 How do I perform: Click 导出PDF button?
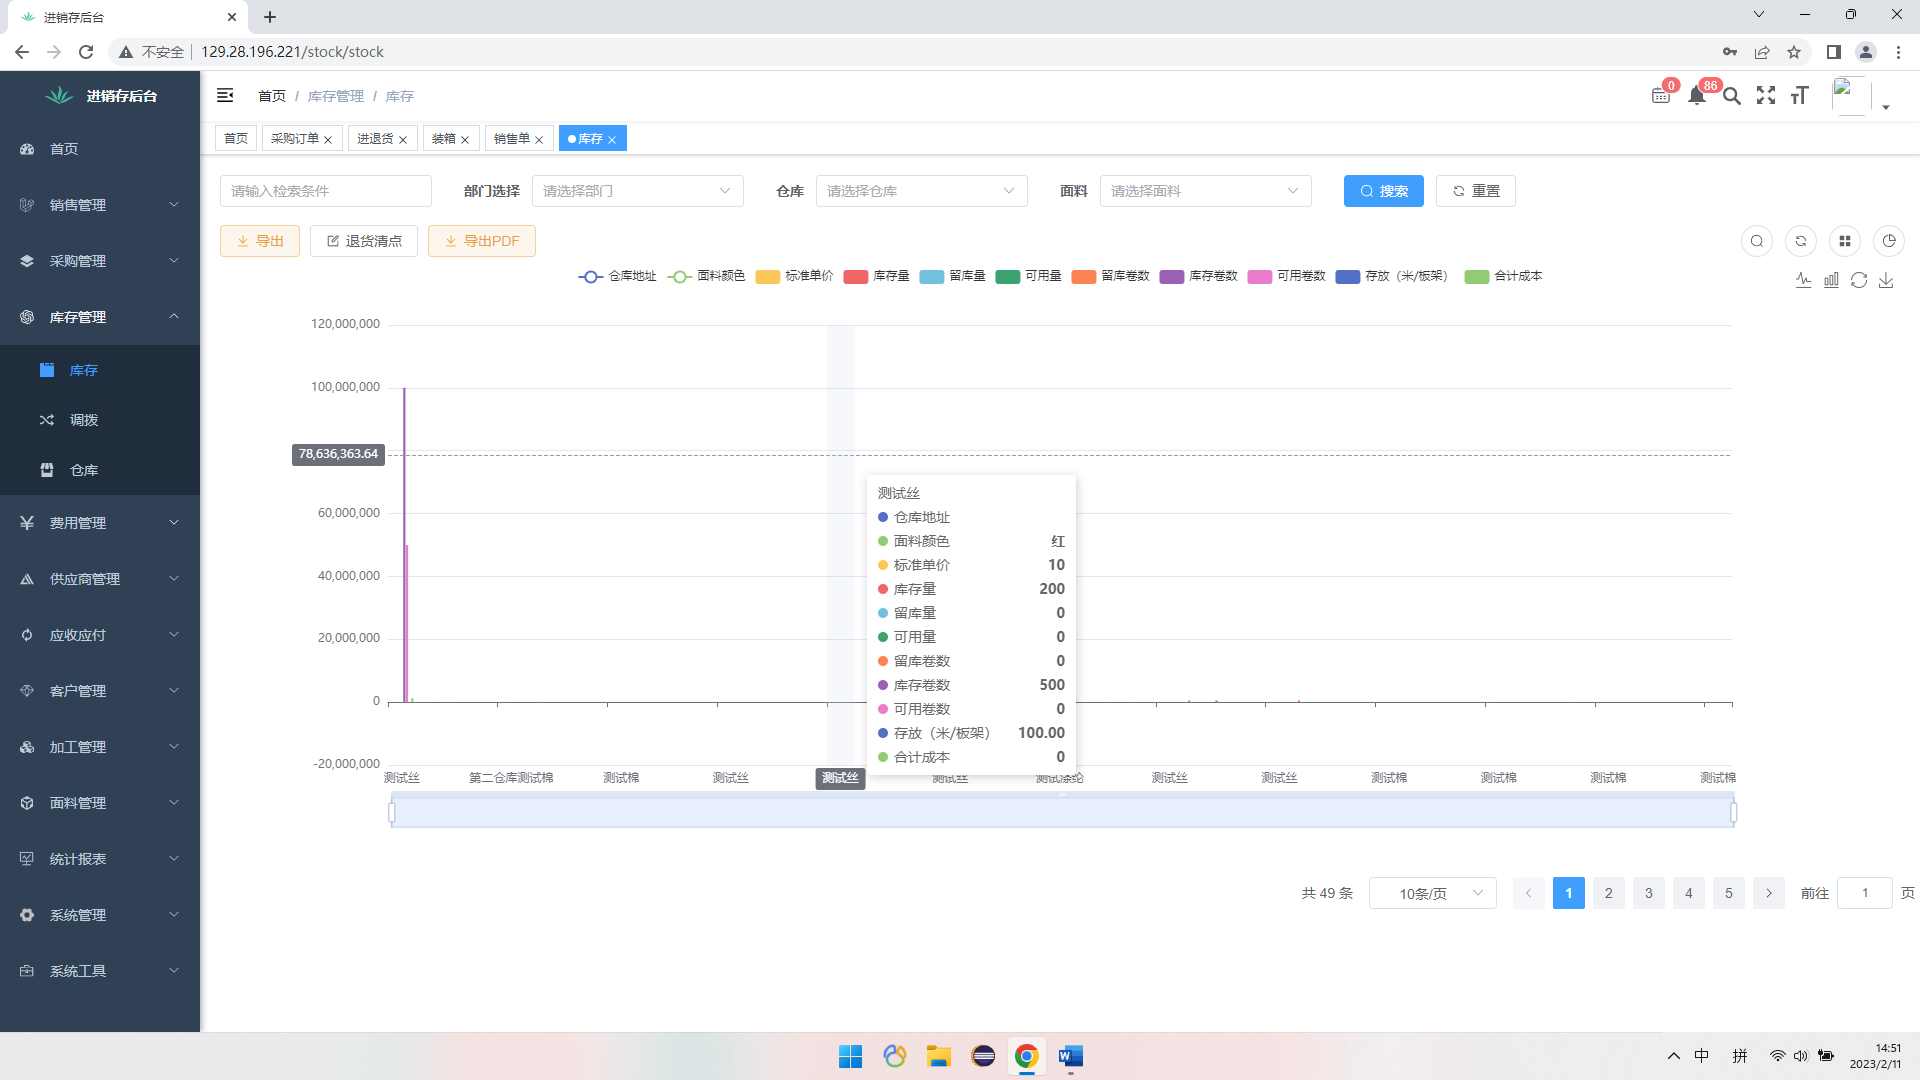click(482, 241)
